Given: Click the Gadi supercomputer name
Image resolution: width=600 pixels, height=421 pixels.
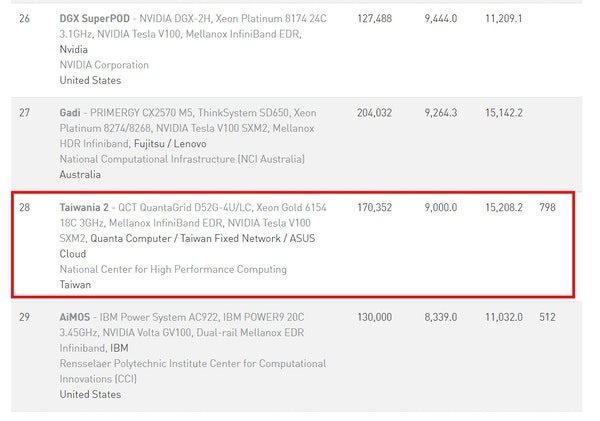Looking at the screenshot, I should click(70, 113).
